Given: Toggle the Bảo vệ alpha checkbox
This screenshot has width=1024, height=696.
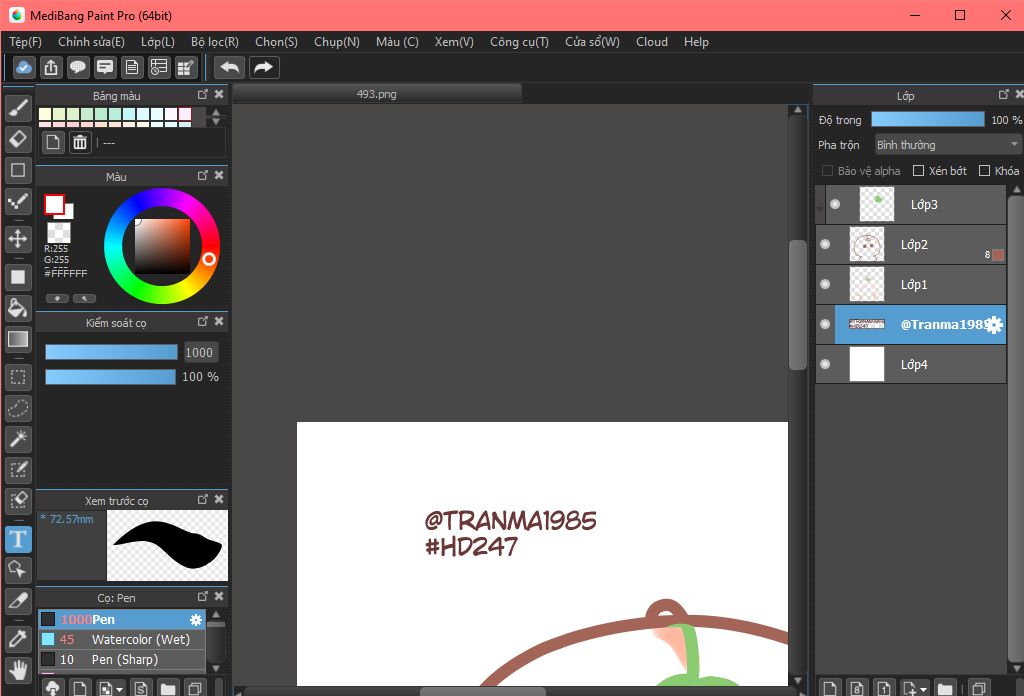Looking at the screenshot, I should [x=827, y=170].
